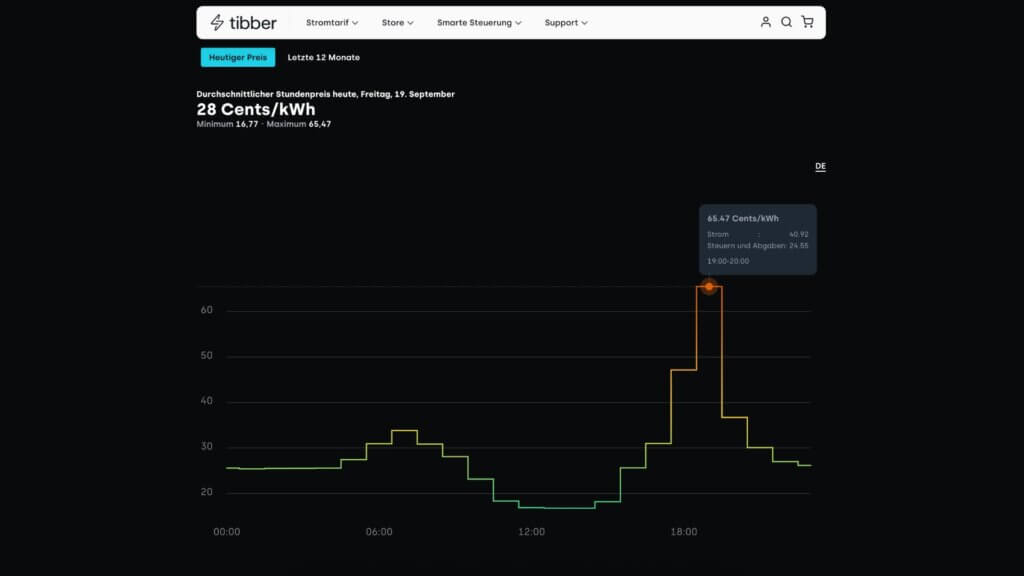Image resolution: width=1024 pixels, height=576 pixels.
Task: Expand the Store dropdown menu
Action: [x=397, y=22]
